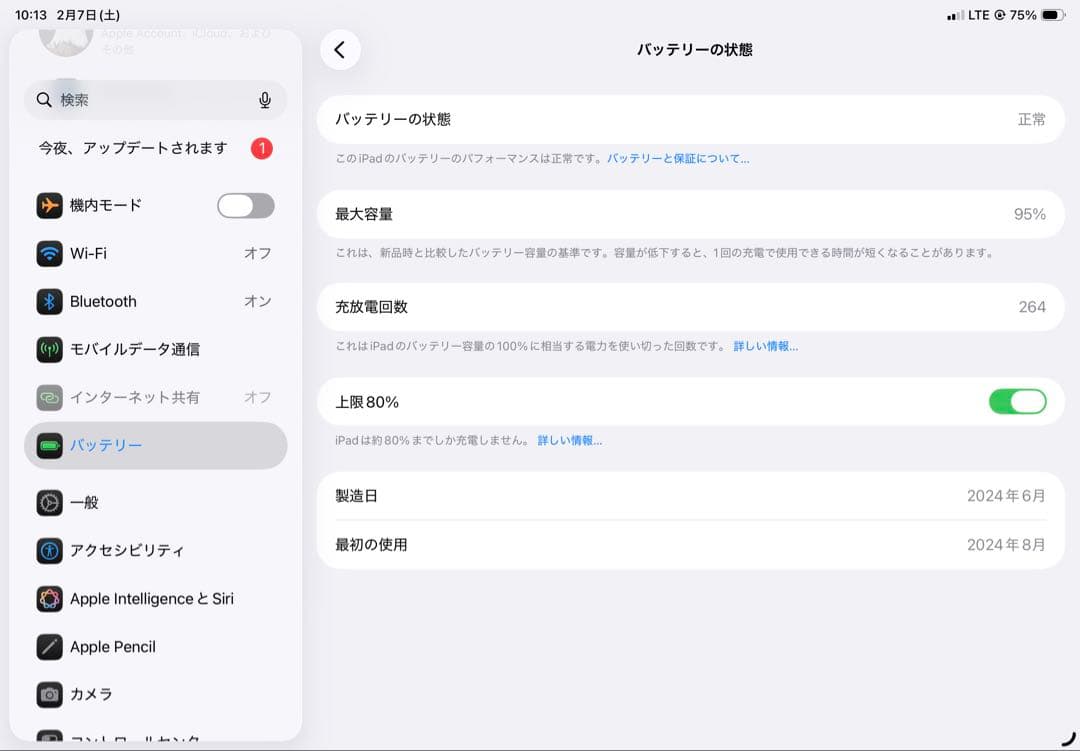This screenshot has height=751, width=1080.
Task: Tap the microphone icon in the search bar
Action: point(263,100)
